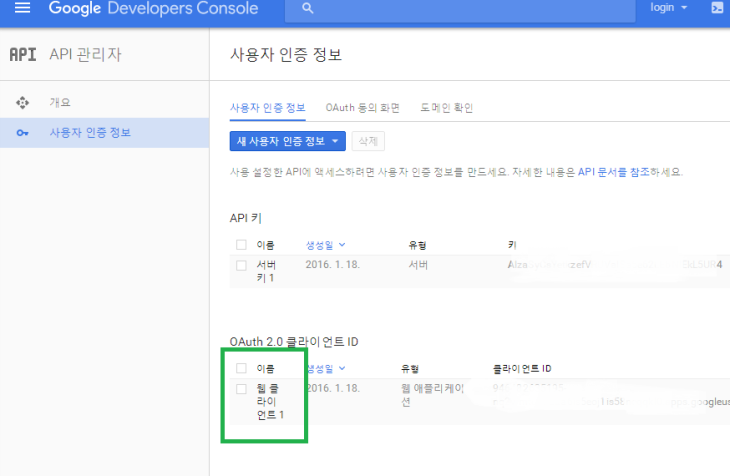Click the 개요 overview icon in sidebar

pos(22,102)
